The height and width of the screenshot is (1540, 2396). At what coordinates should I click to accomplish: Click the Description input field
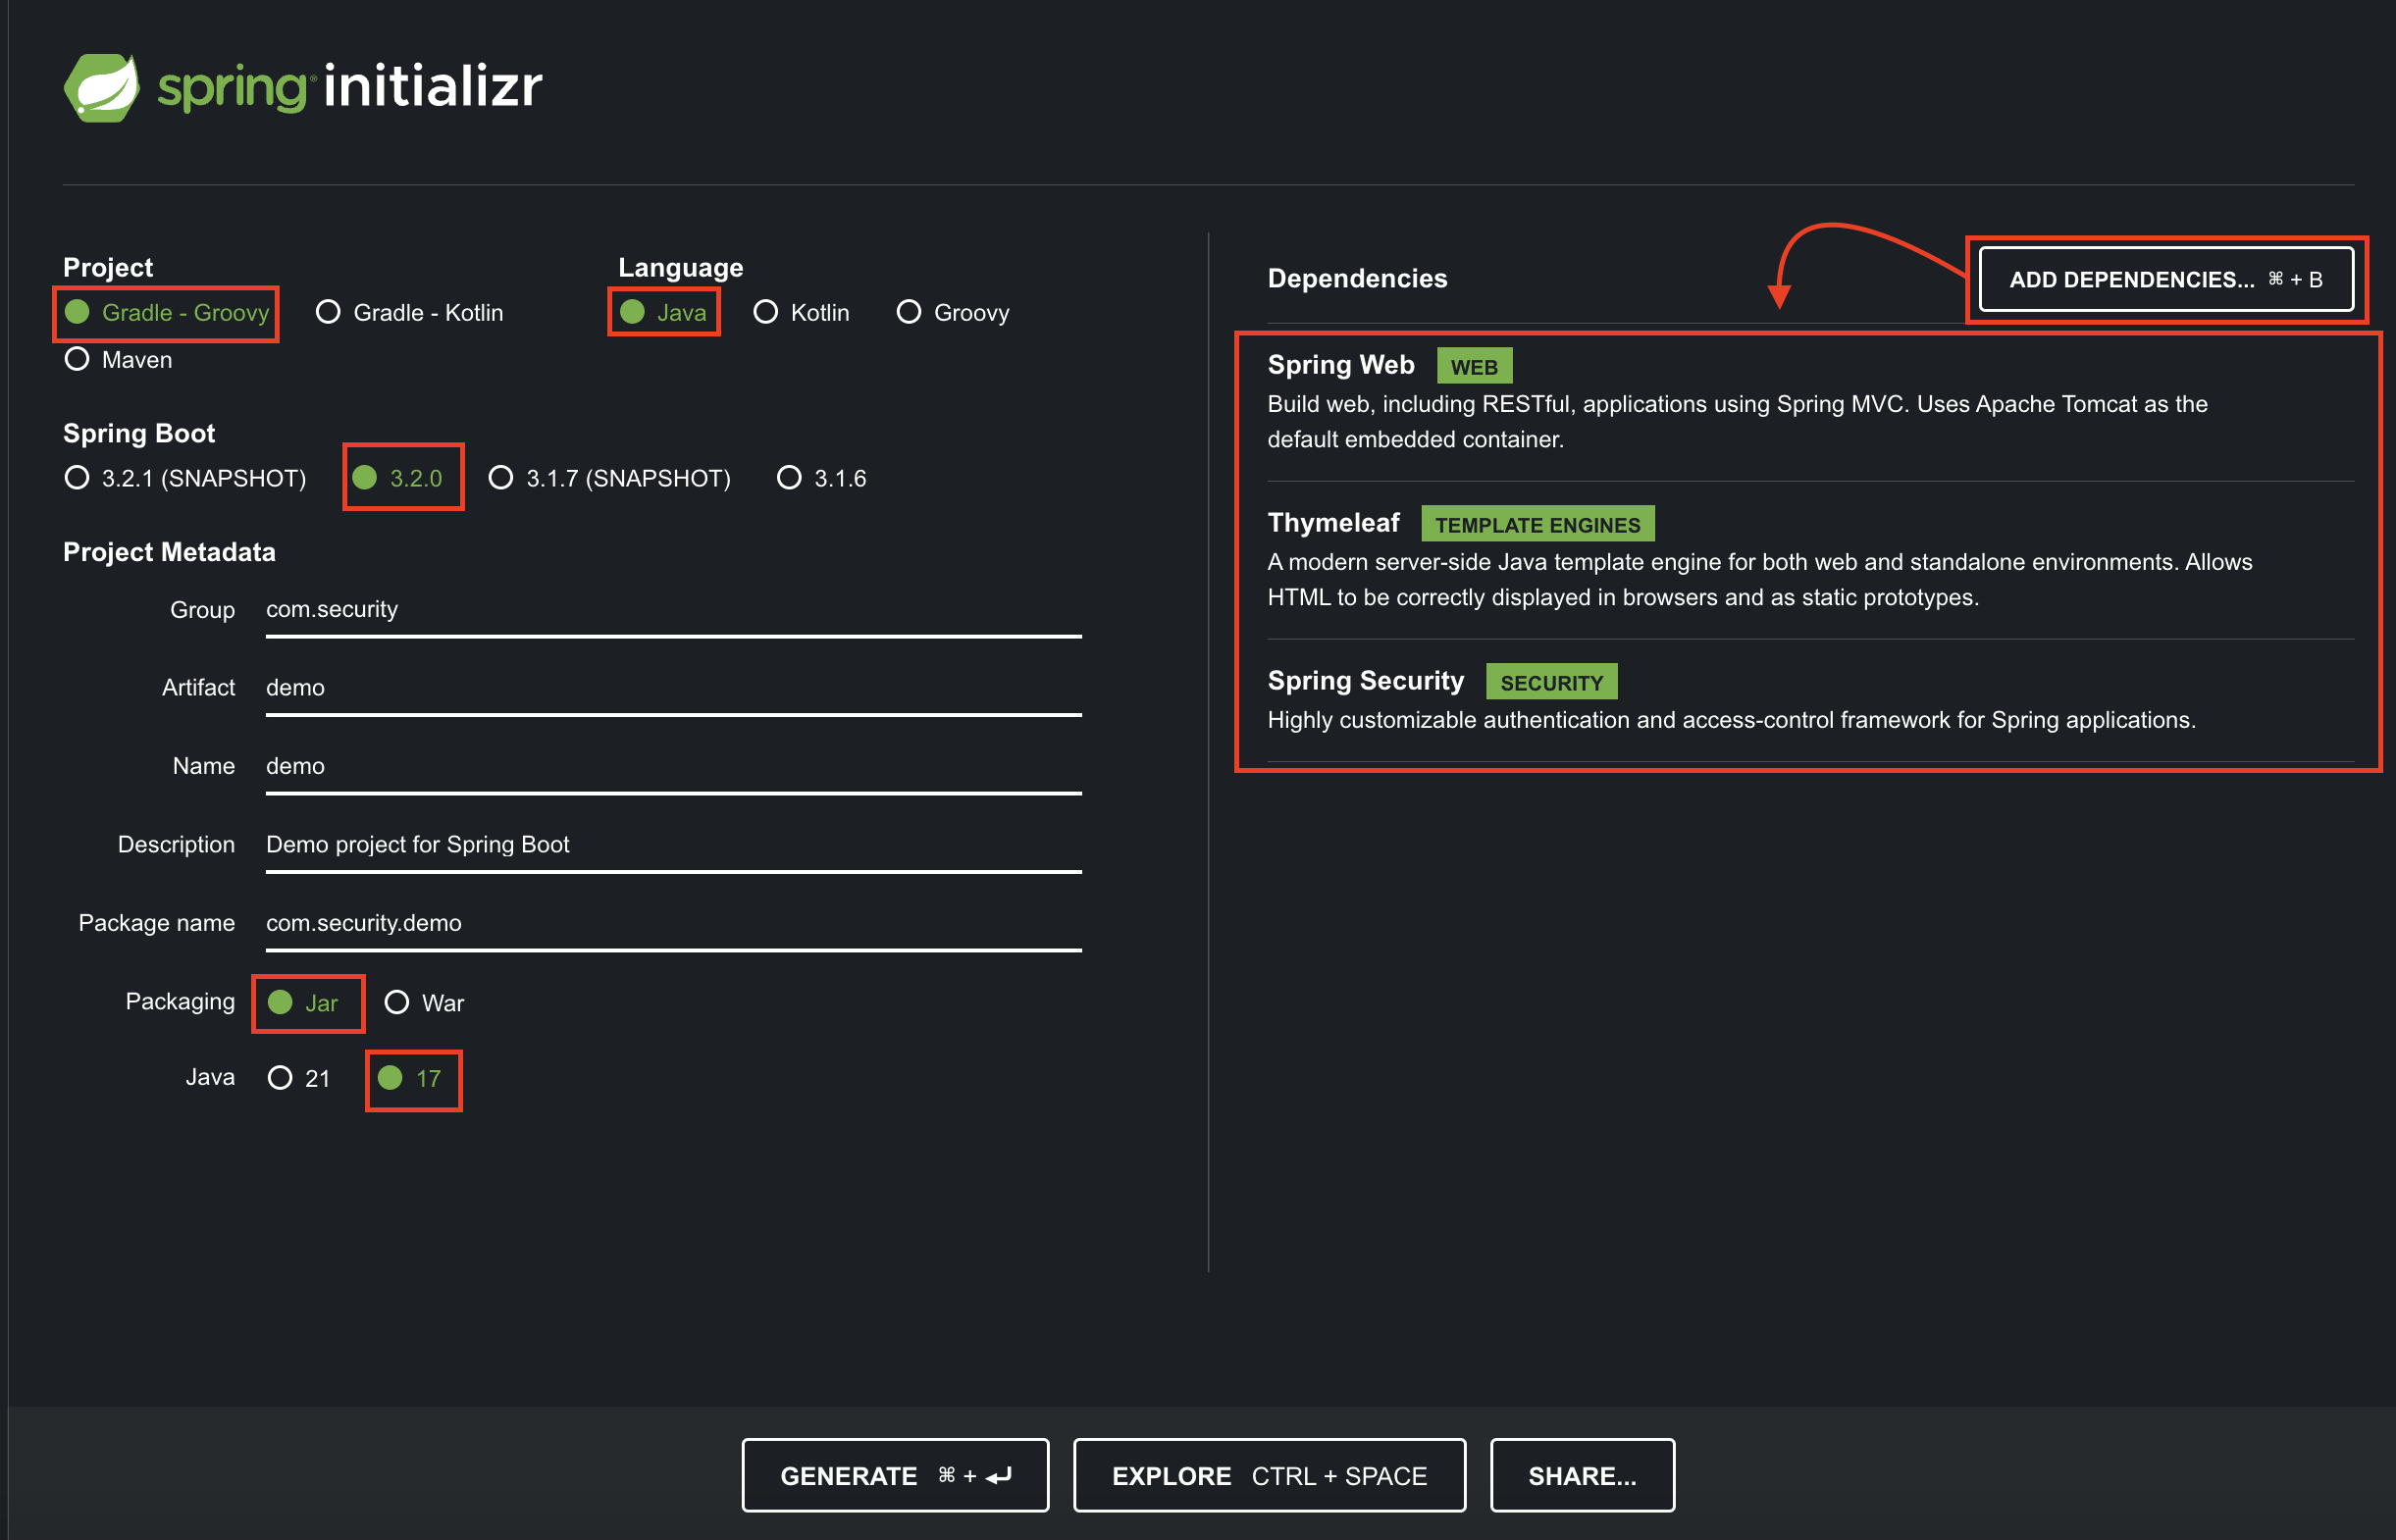tap(672, 845)
